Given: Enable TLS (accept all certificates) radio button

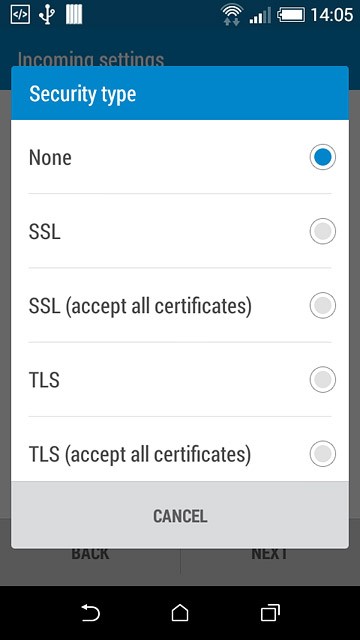Looking at the screenshot, I should coord(322,453).
